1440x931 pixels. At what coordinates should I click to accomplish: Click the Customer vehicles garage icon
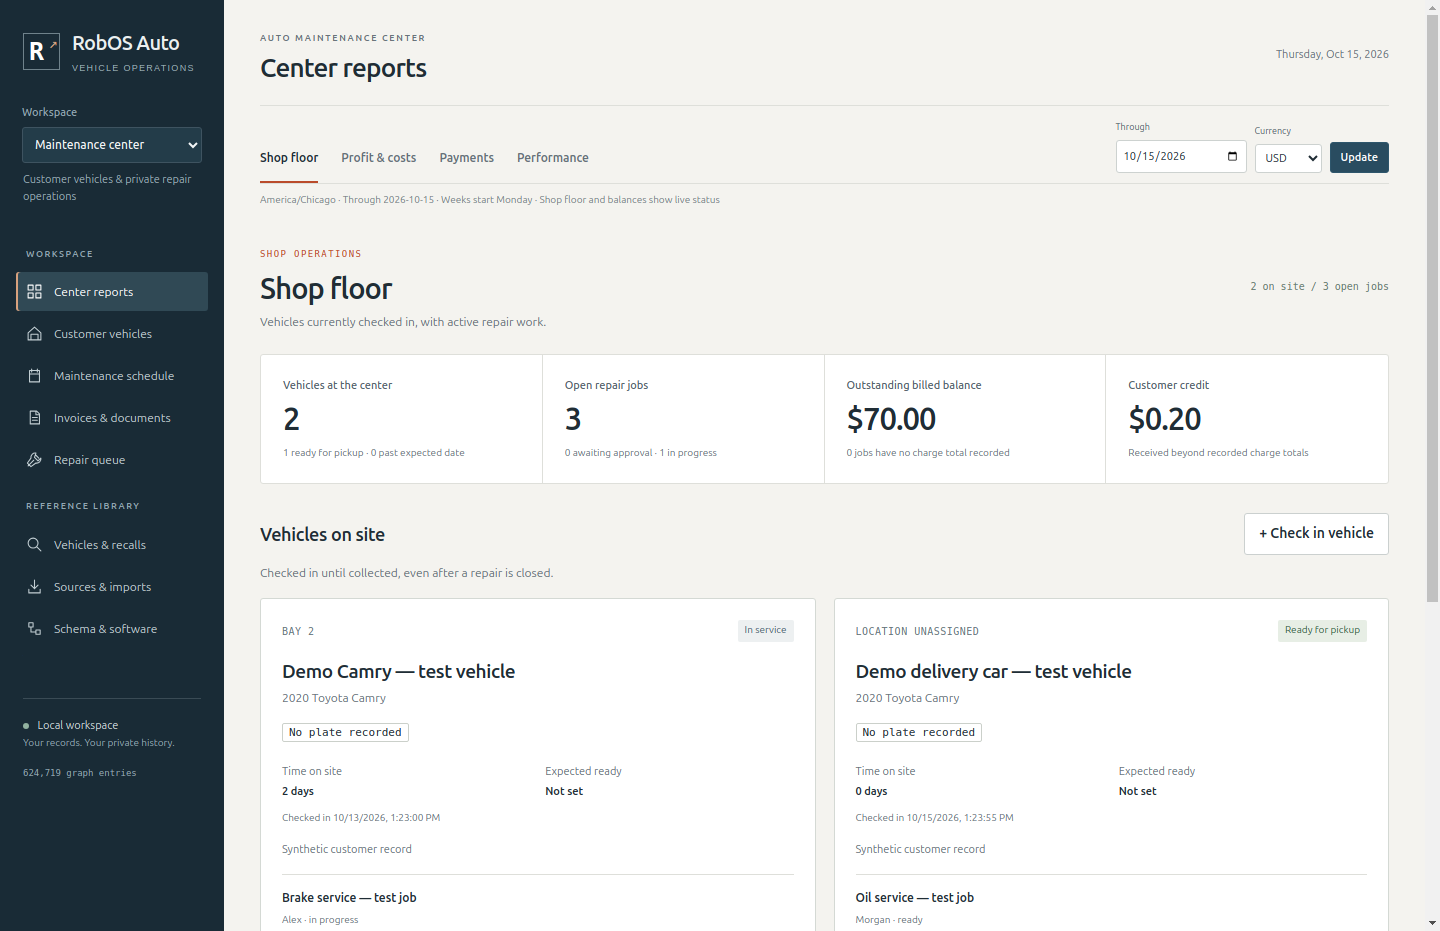[x=34, y=334]
